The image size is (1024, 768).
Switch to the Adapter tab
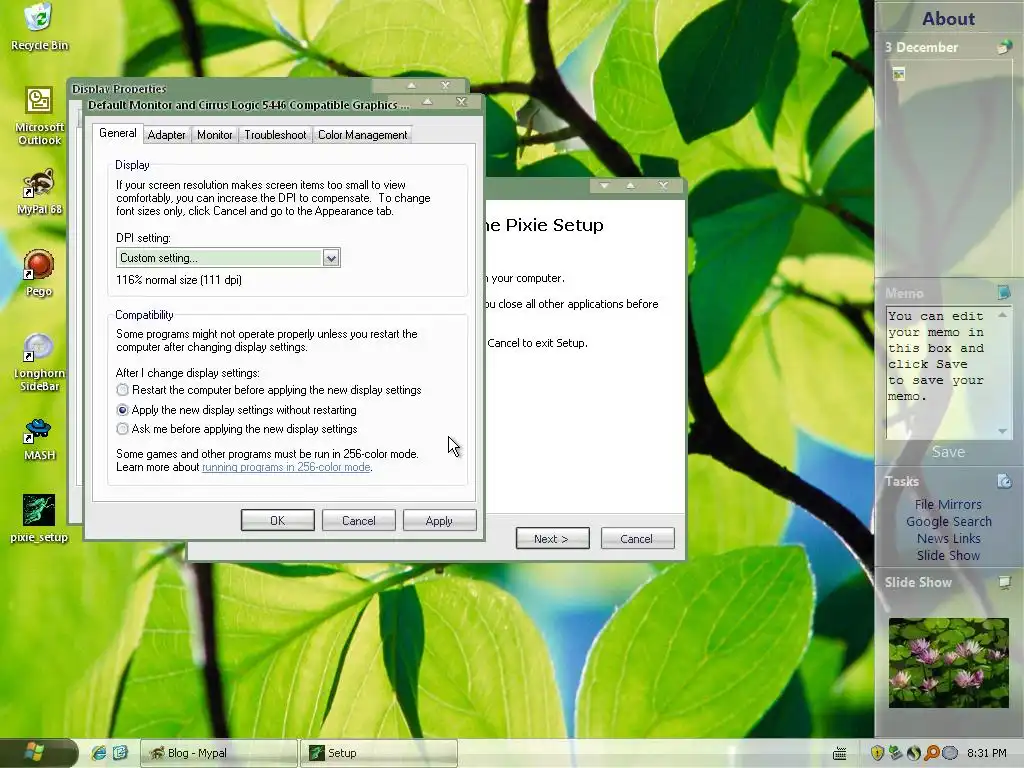click(x=167, y=135)
